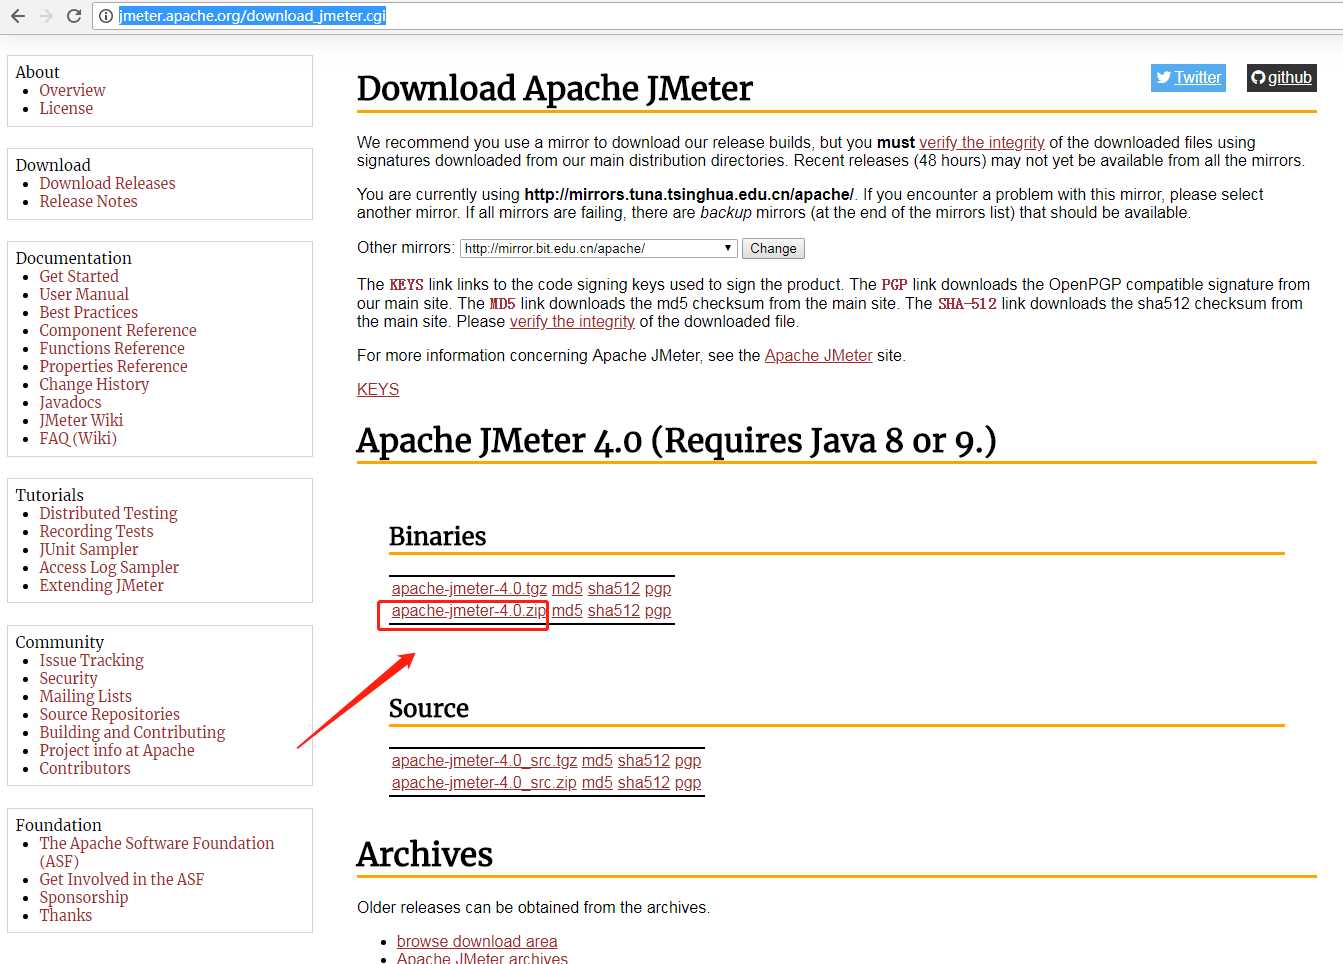
Task: Open Functions Reference link
Action: [x=112, y=348]
